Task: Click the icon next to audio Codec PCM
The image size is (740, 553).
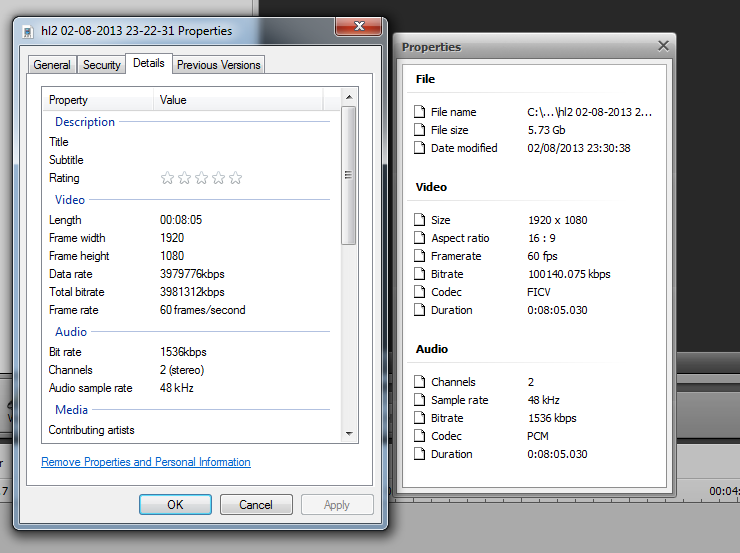Action: (420, 436)
